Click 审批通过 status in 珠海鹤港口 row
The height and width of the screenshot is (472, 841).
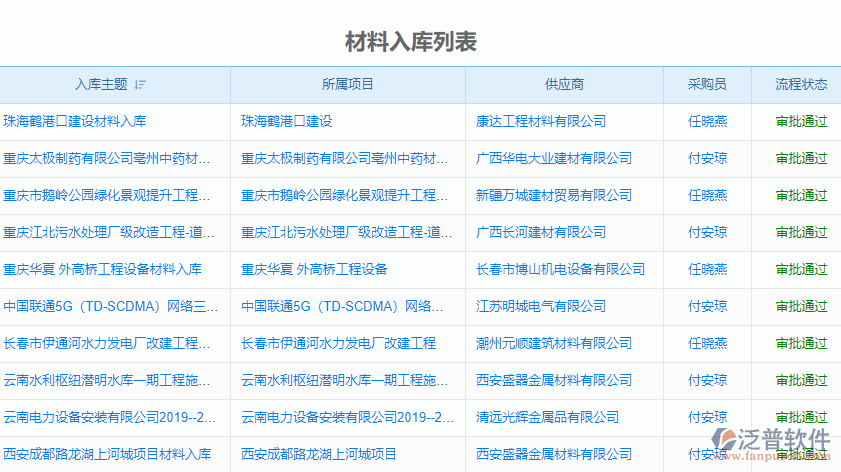point(802,122)
